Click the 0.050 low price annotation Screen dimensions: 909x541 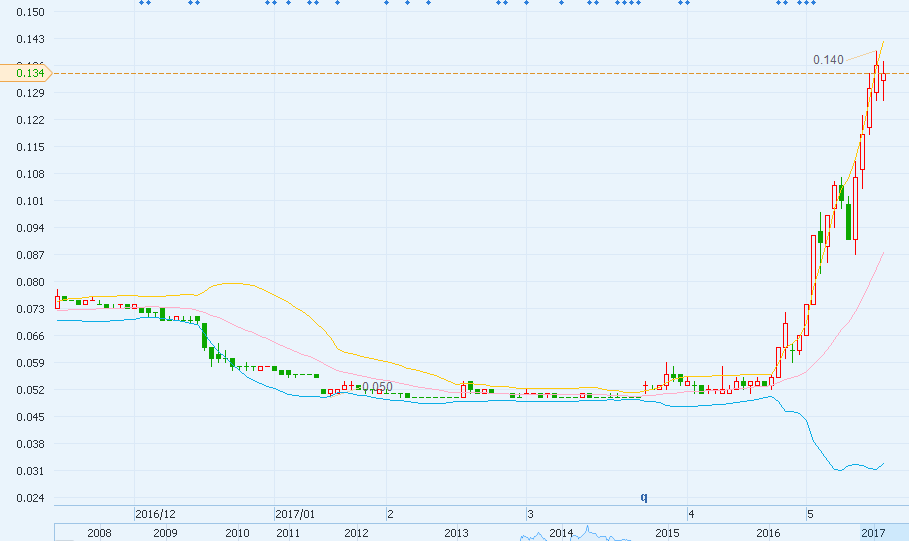(x=377, y=387)
